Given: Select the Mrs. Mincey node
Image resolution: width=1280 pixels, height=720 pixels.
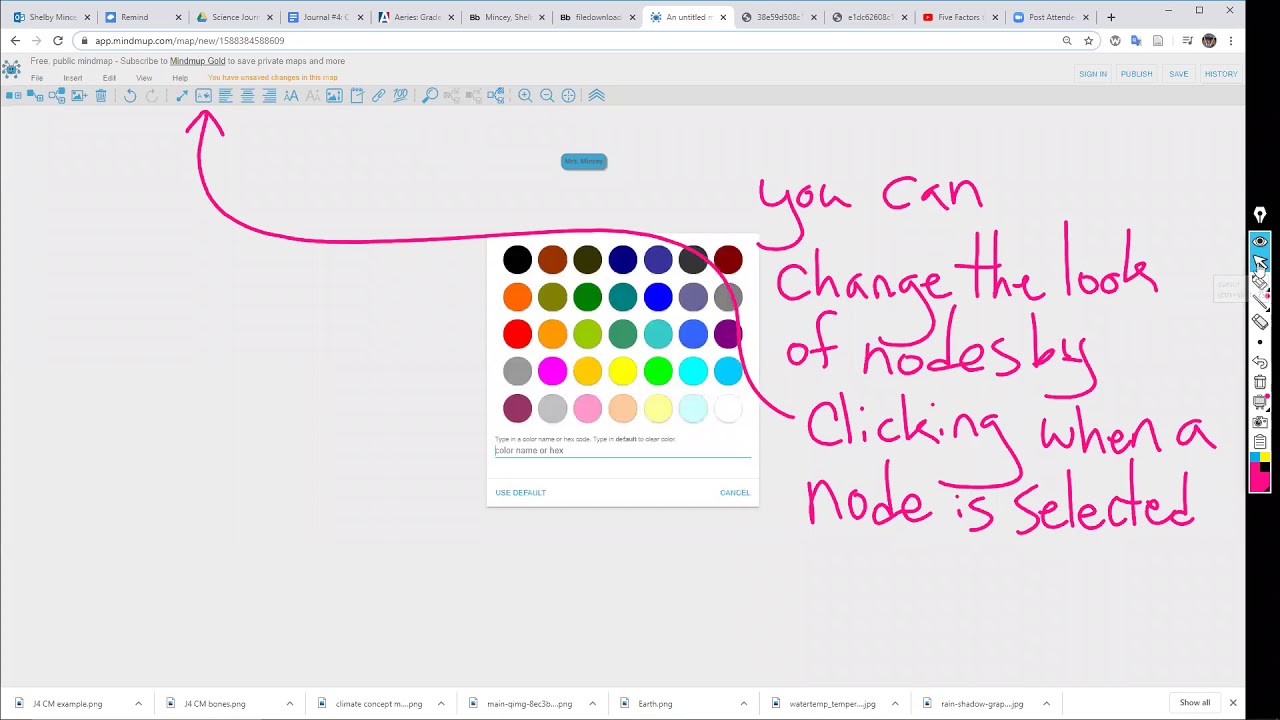Looking at the screenshot, I should click(x=584, y=161).
